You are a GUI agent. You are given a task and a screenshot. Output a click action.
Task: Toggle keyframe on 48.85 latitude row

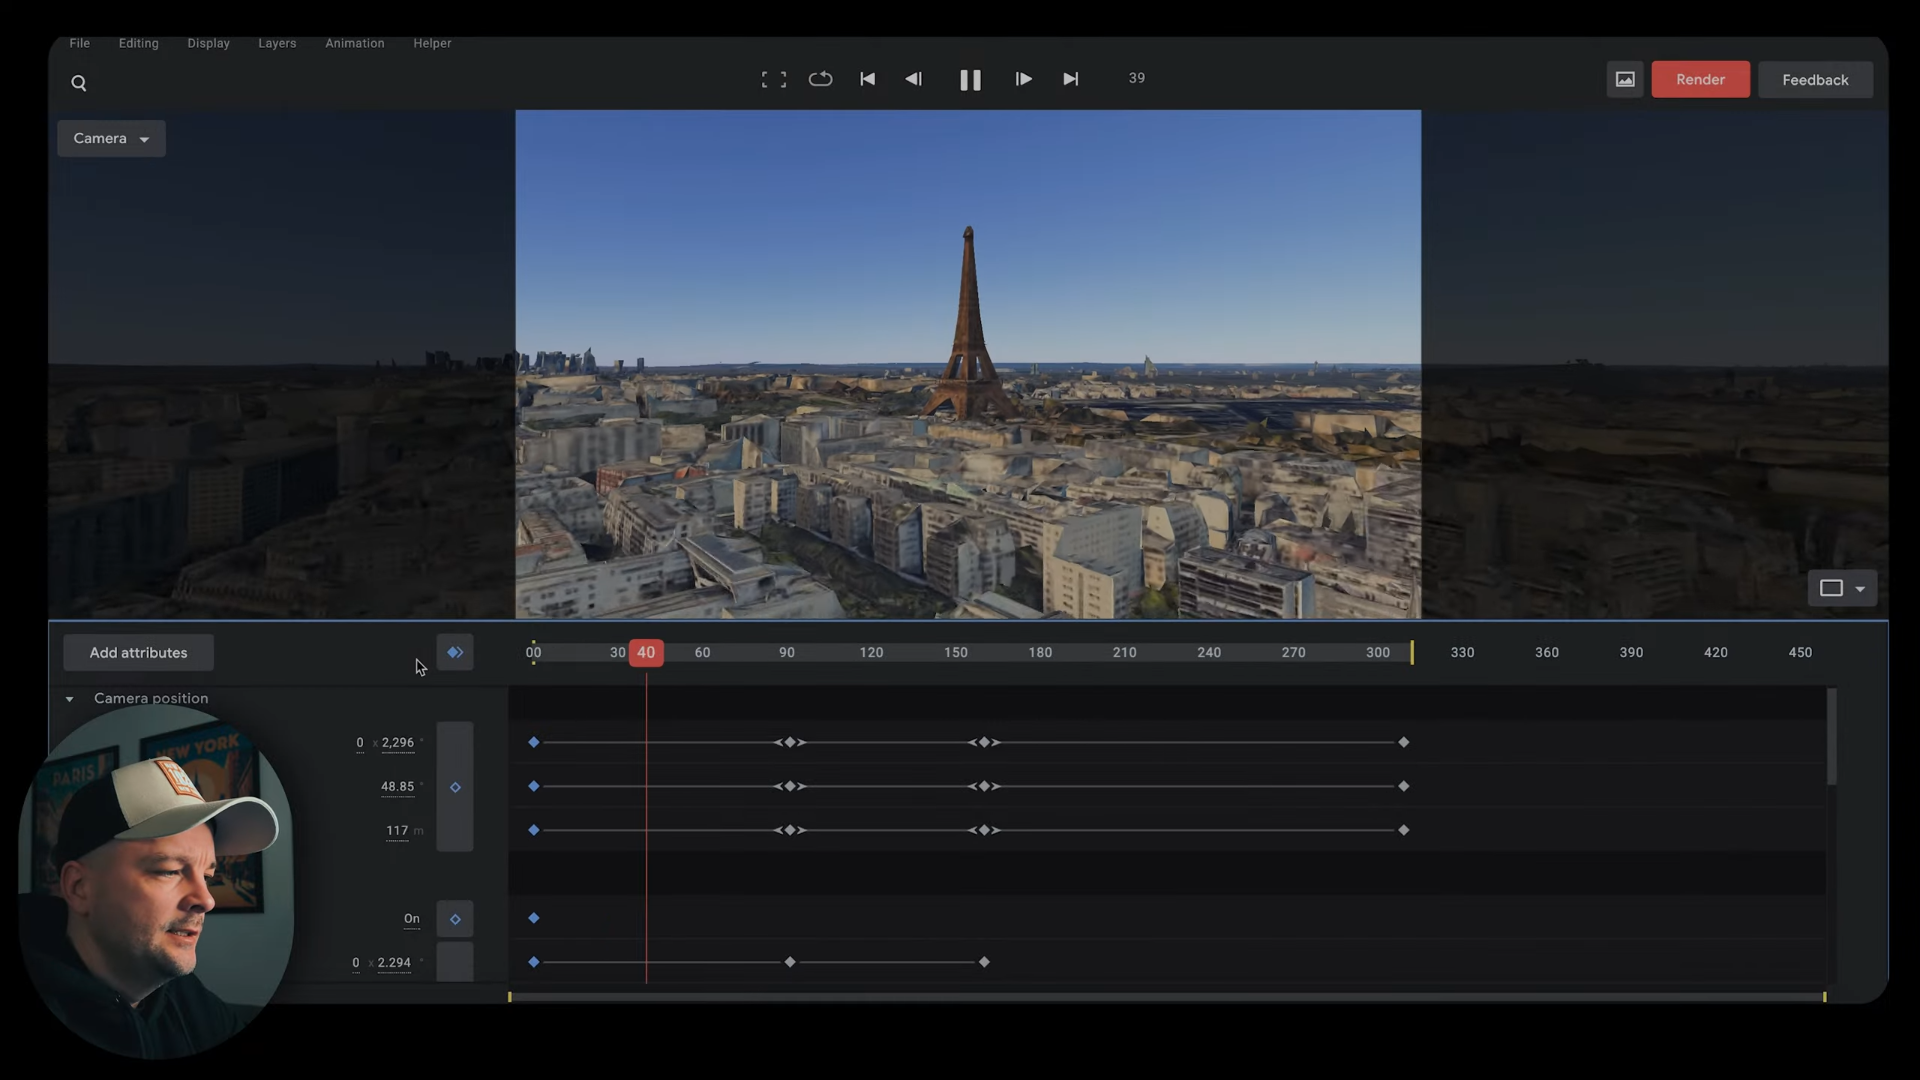[455, 787]
